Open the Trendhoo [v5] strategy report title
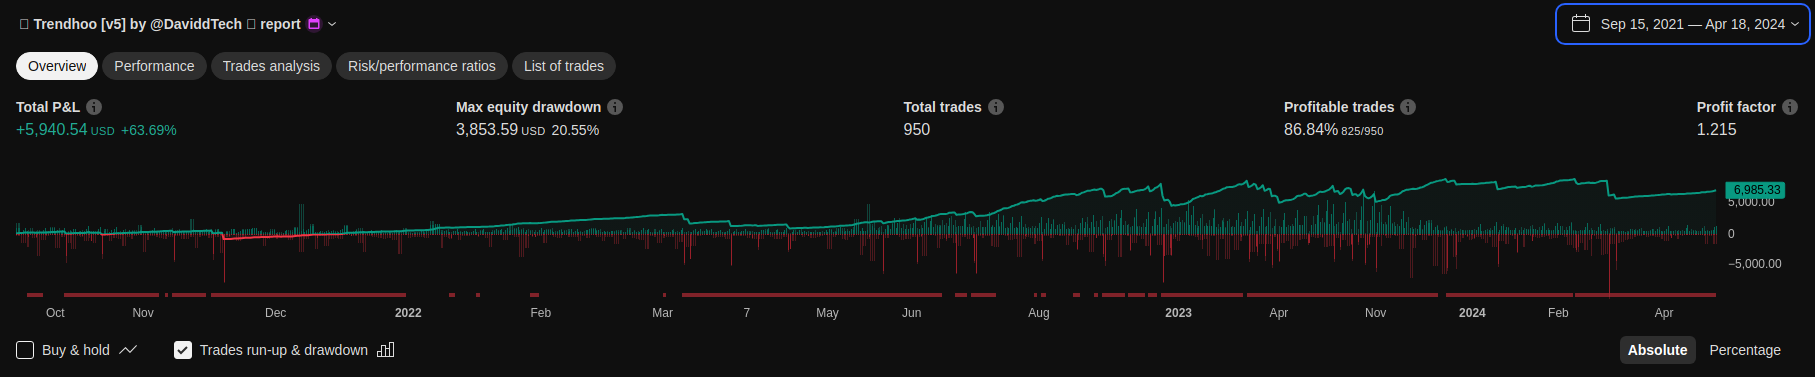 166,24
